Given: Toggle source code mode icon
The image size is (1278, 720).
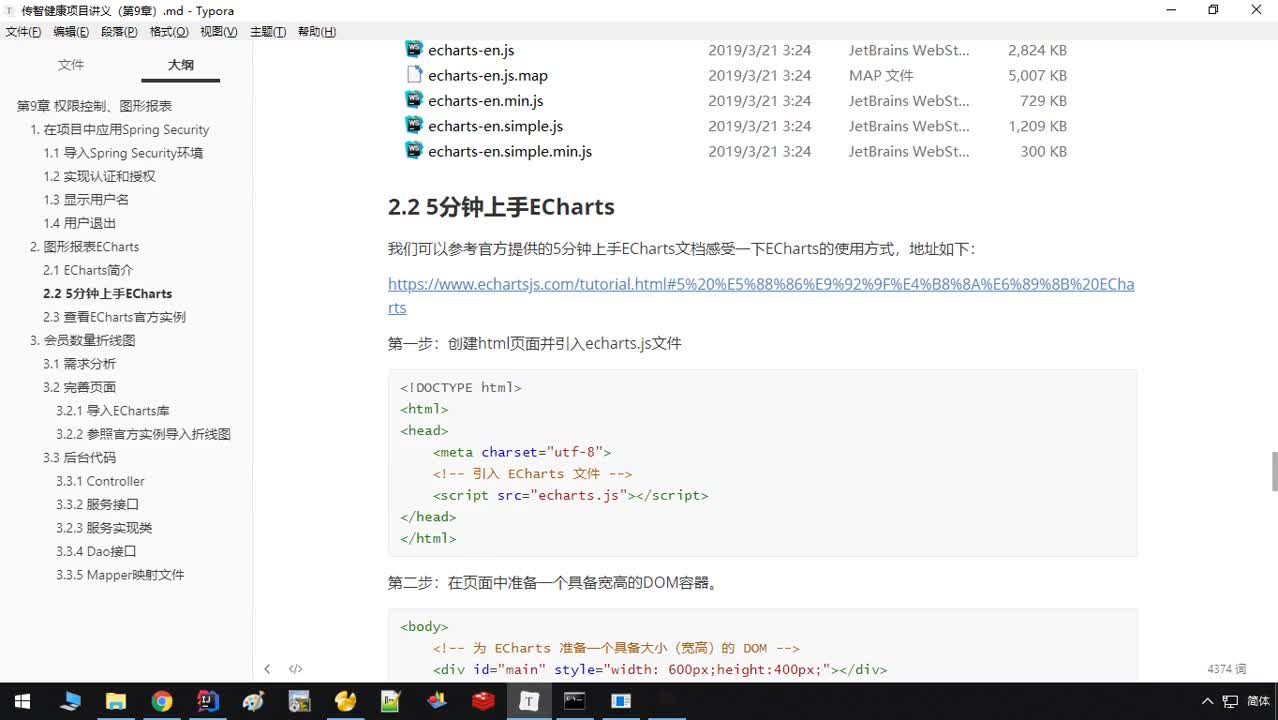Looking at the screenshot, I should [296, 669].
